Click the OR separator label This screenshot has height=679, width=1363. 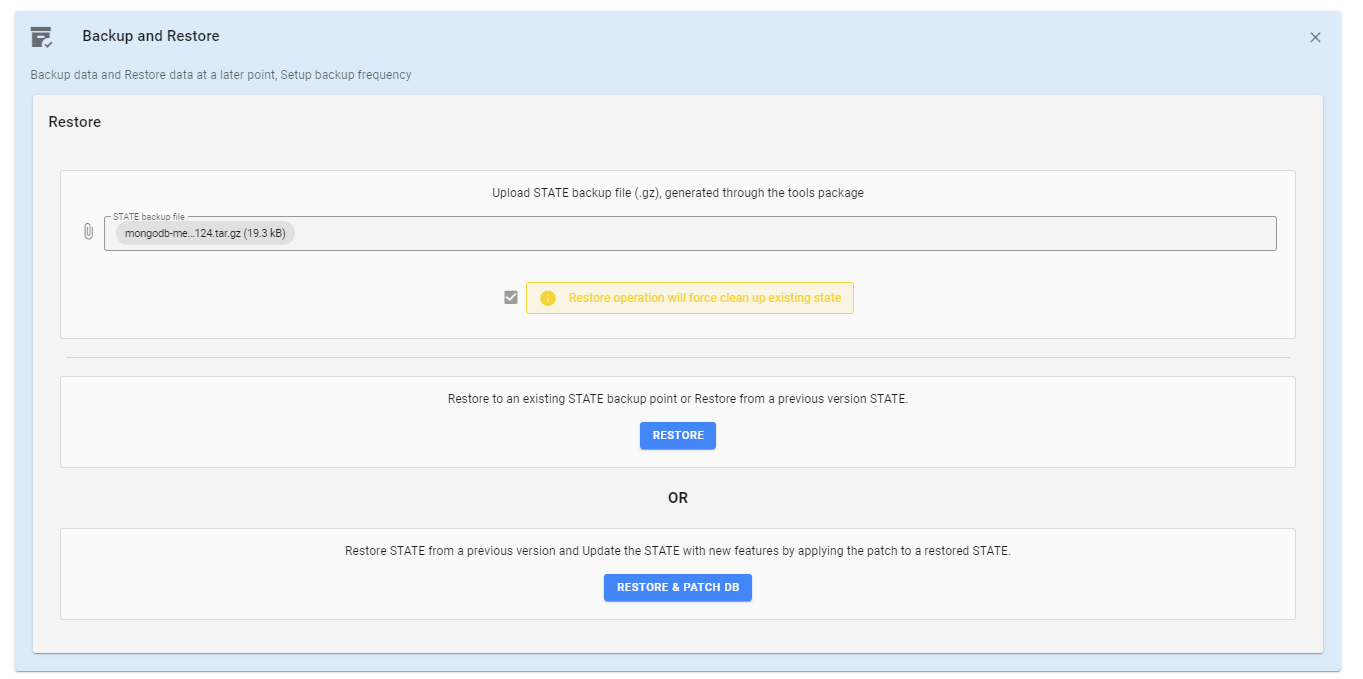coord(677,498)
